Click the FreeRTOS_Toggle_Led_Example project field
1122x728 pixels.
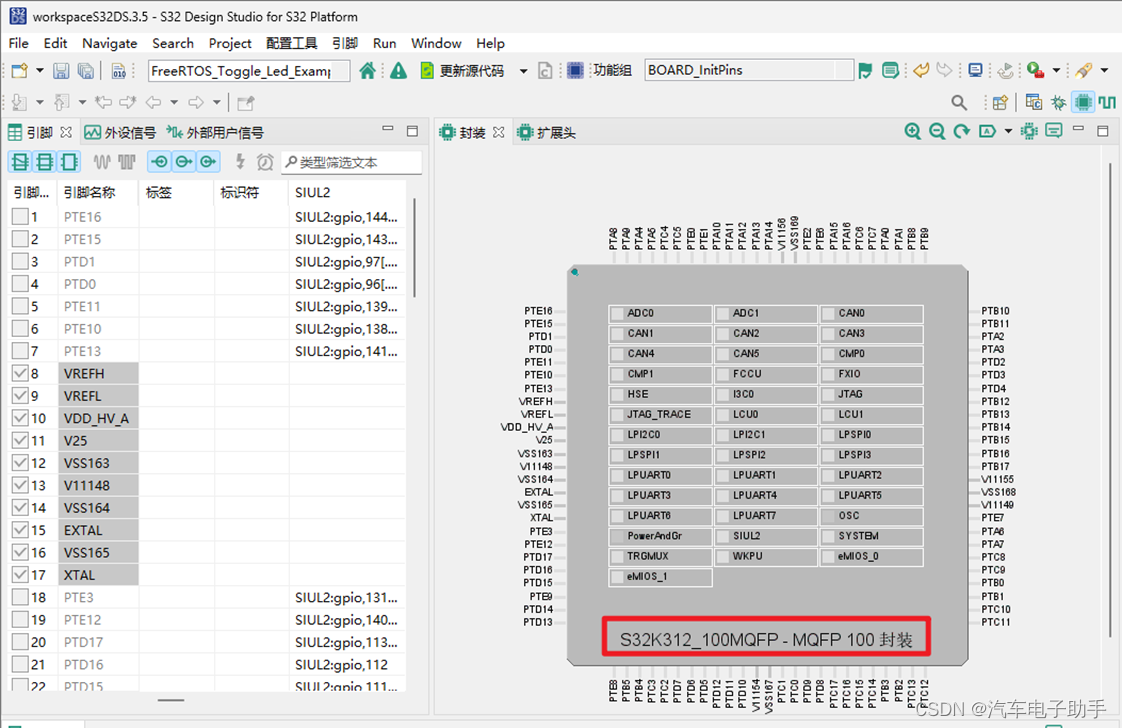pos(249,70)
